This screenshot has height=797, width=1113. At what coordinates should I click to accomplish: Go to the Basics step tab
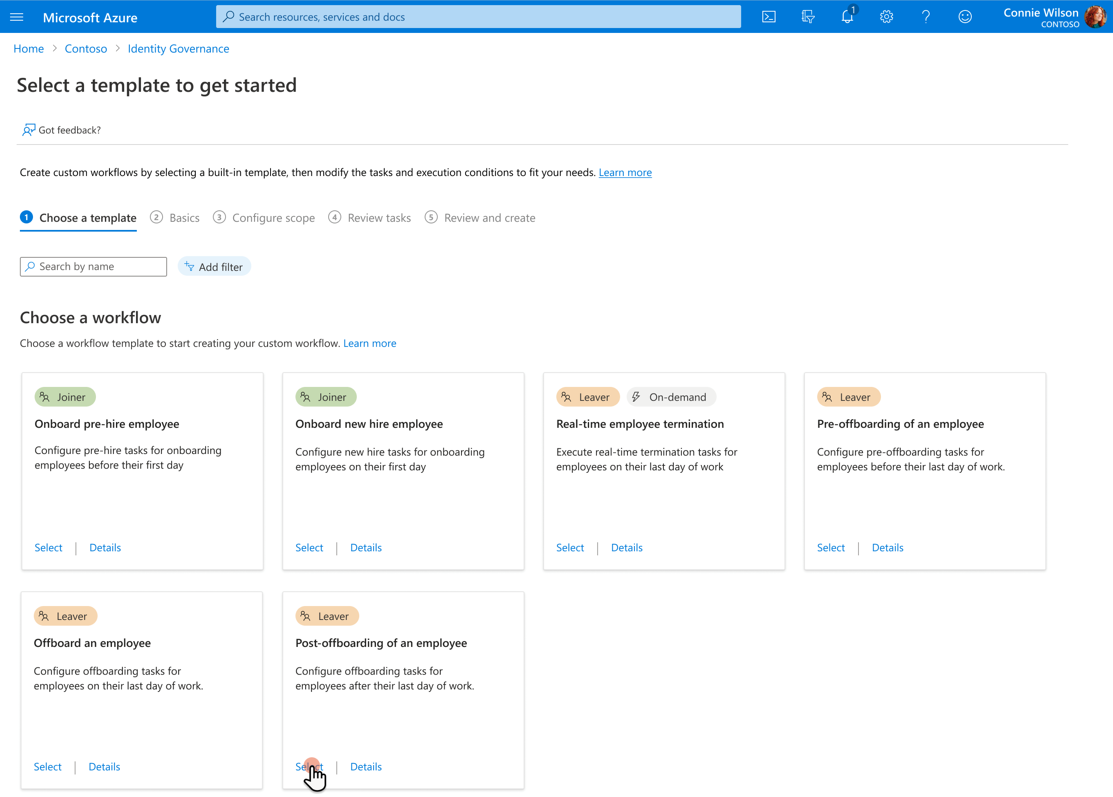tap(175, 218)
